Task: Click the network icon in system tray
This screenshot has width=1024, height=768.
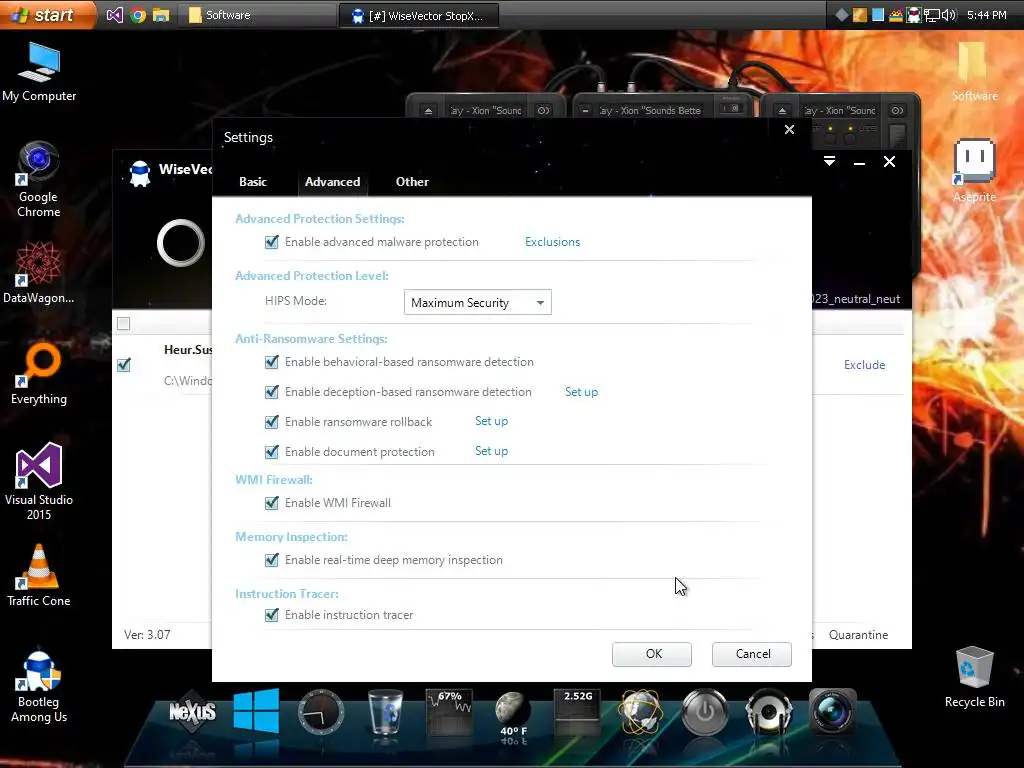Action: [x=931, y=15]
